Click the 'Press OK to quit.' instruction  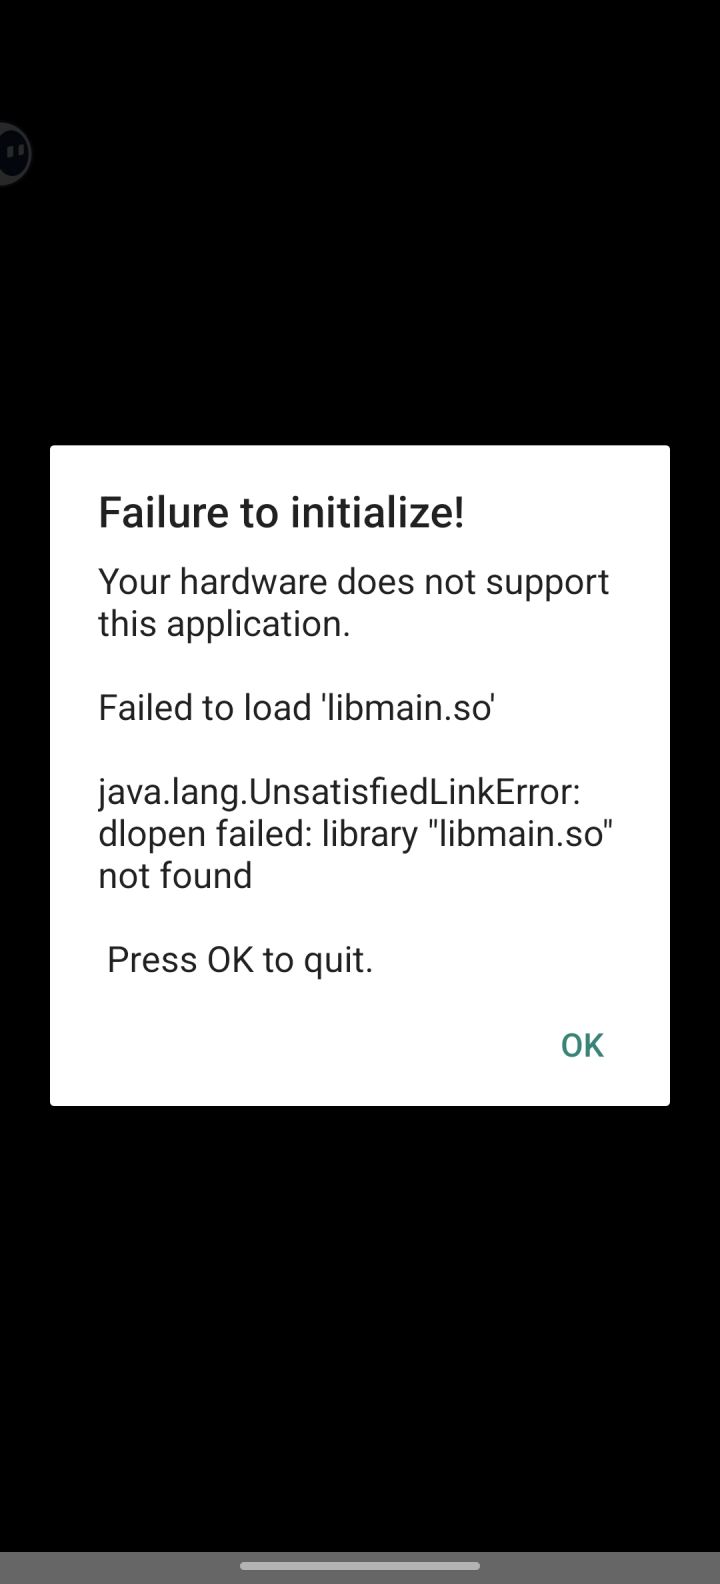tap(240, 959)
